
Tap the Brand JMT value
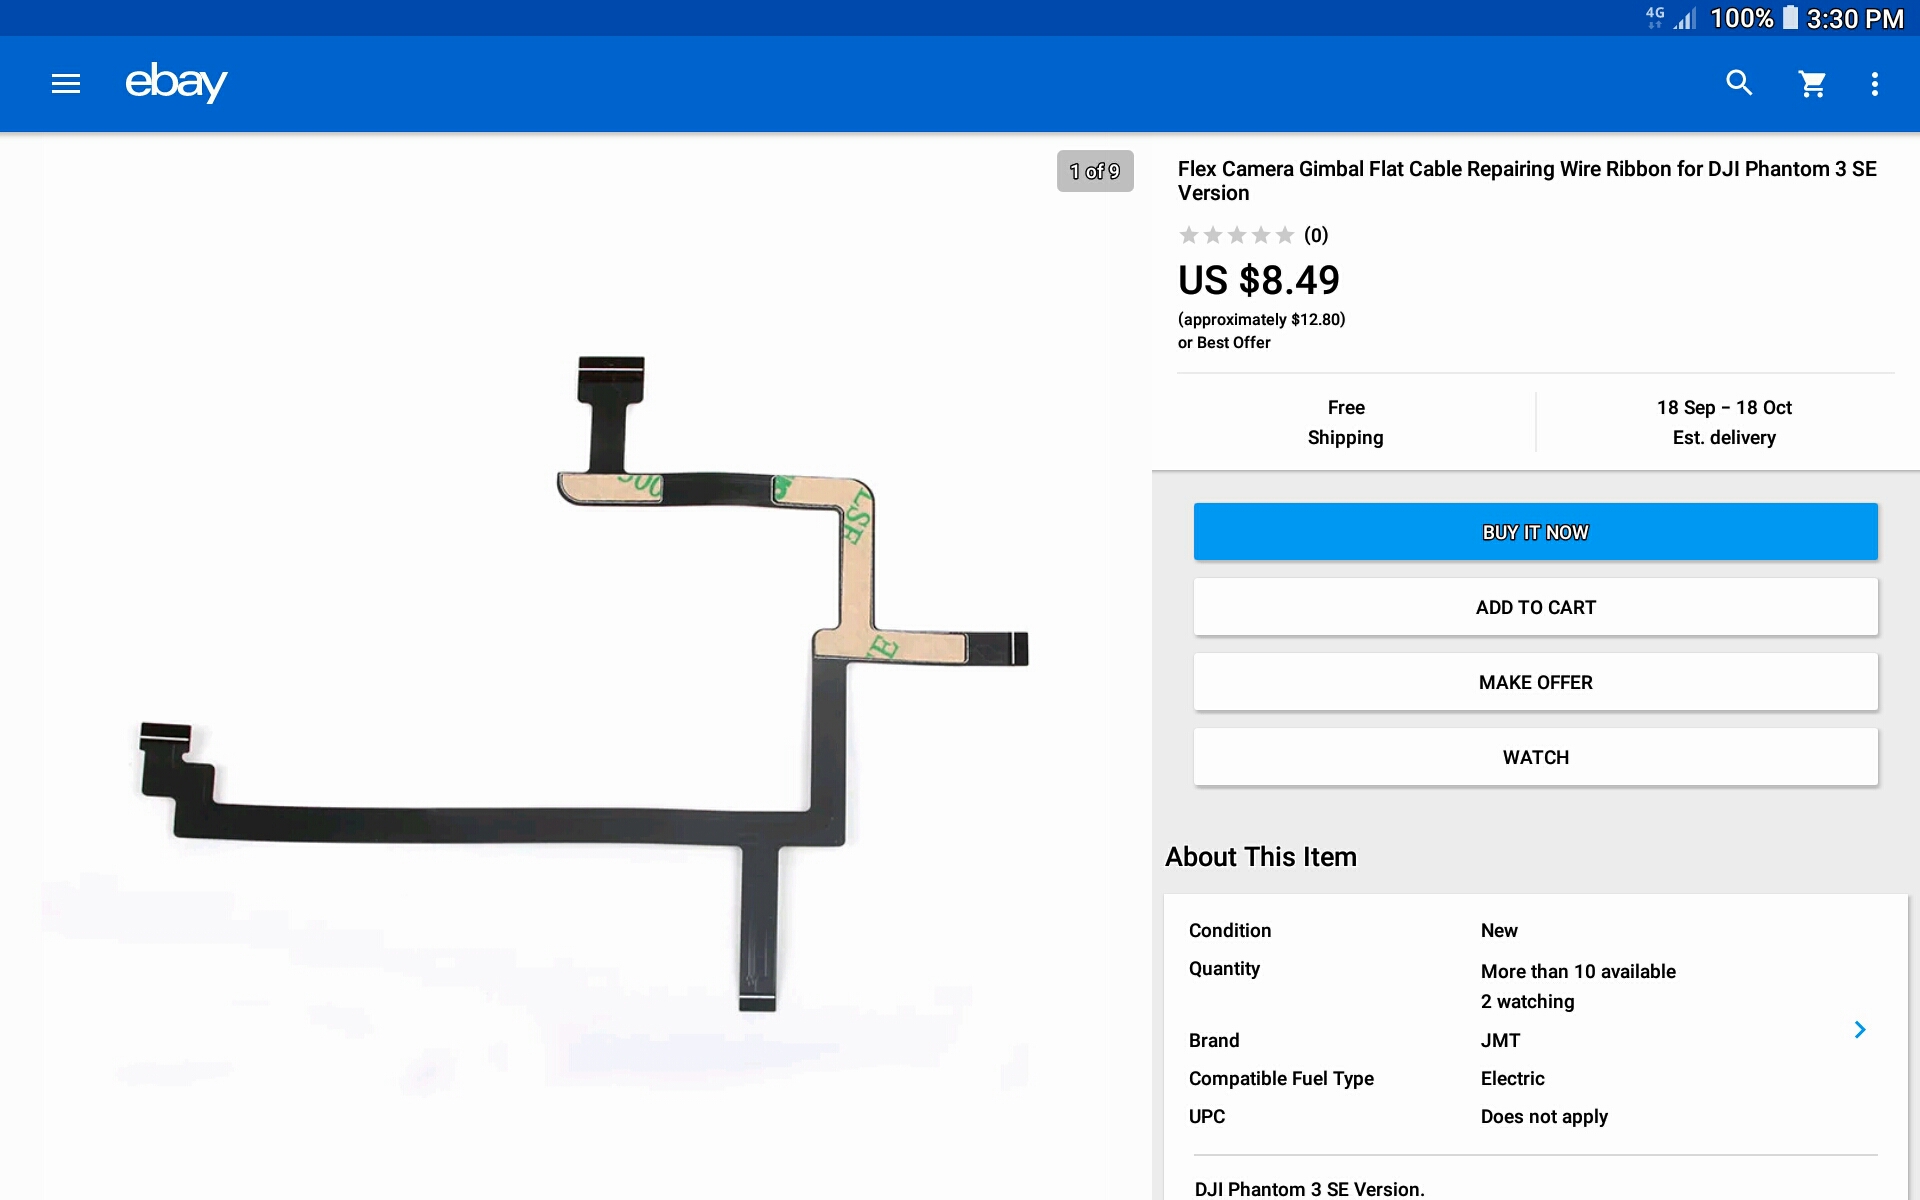click(1500, 1040)
